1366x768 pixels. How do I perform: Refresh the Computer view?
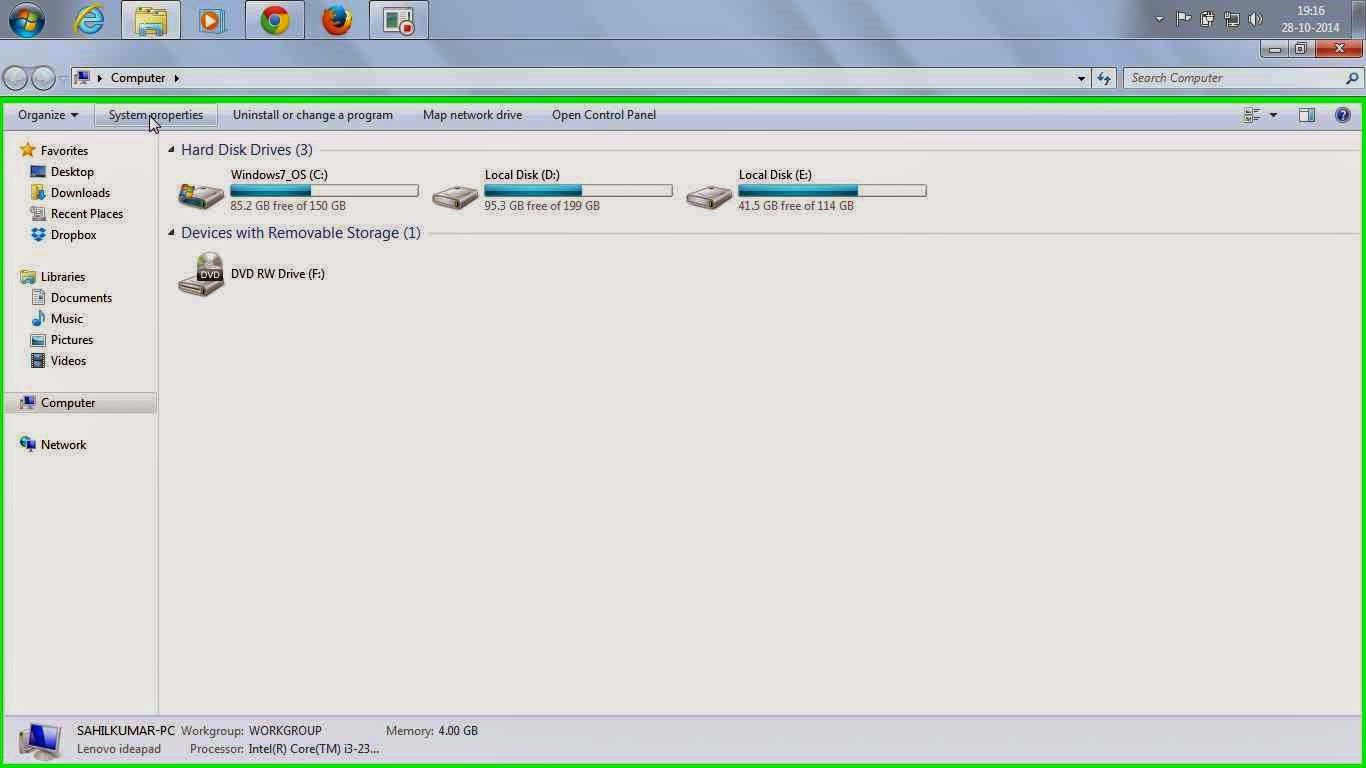coord(1104,77)
